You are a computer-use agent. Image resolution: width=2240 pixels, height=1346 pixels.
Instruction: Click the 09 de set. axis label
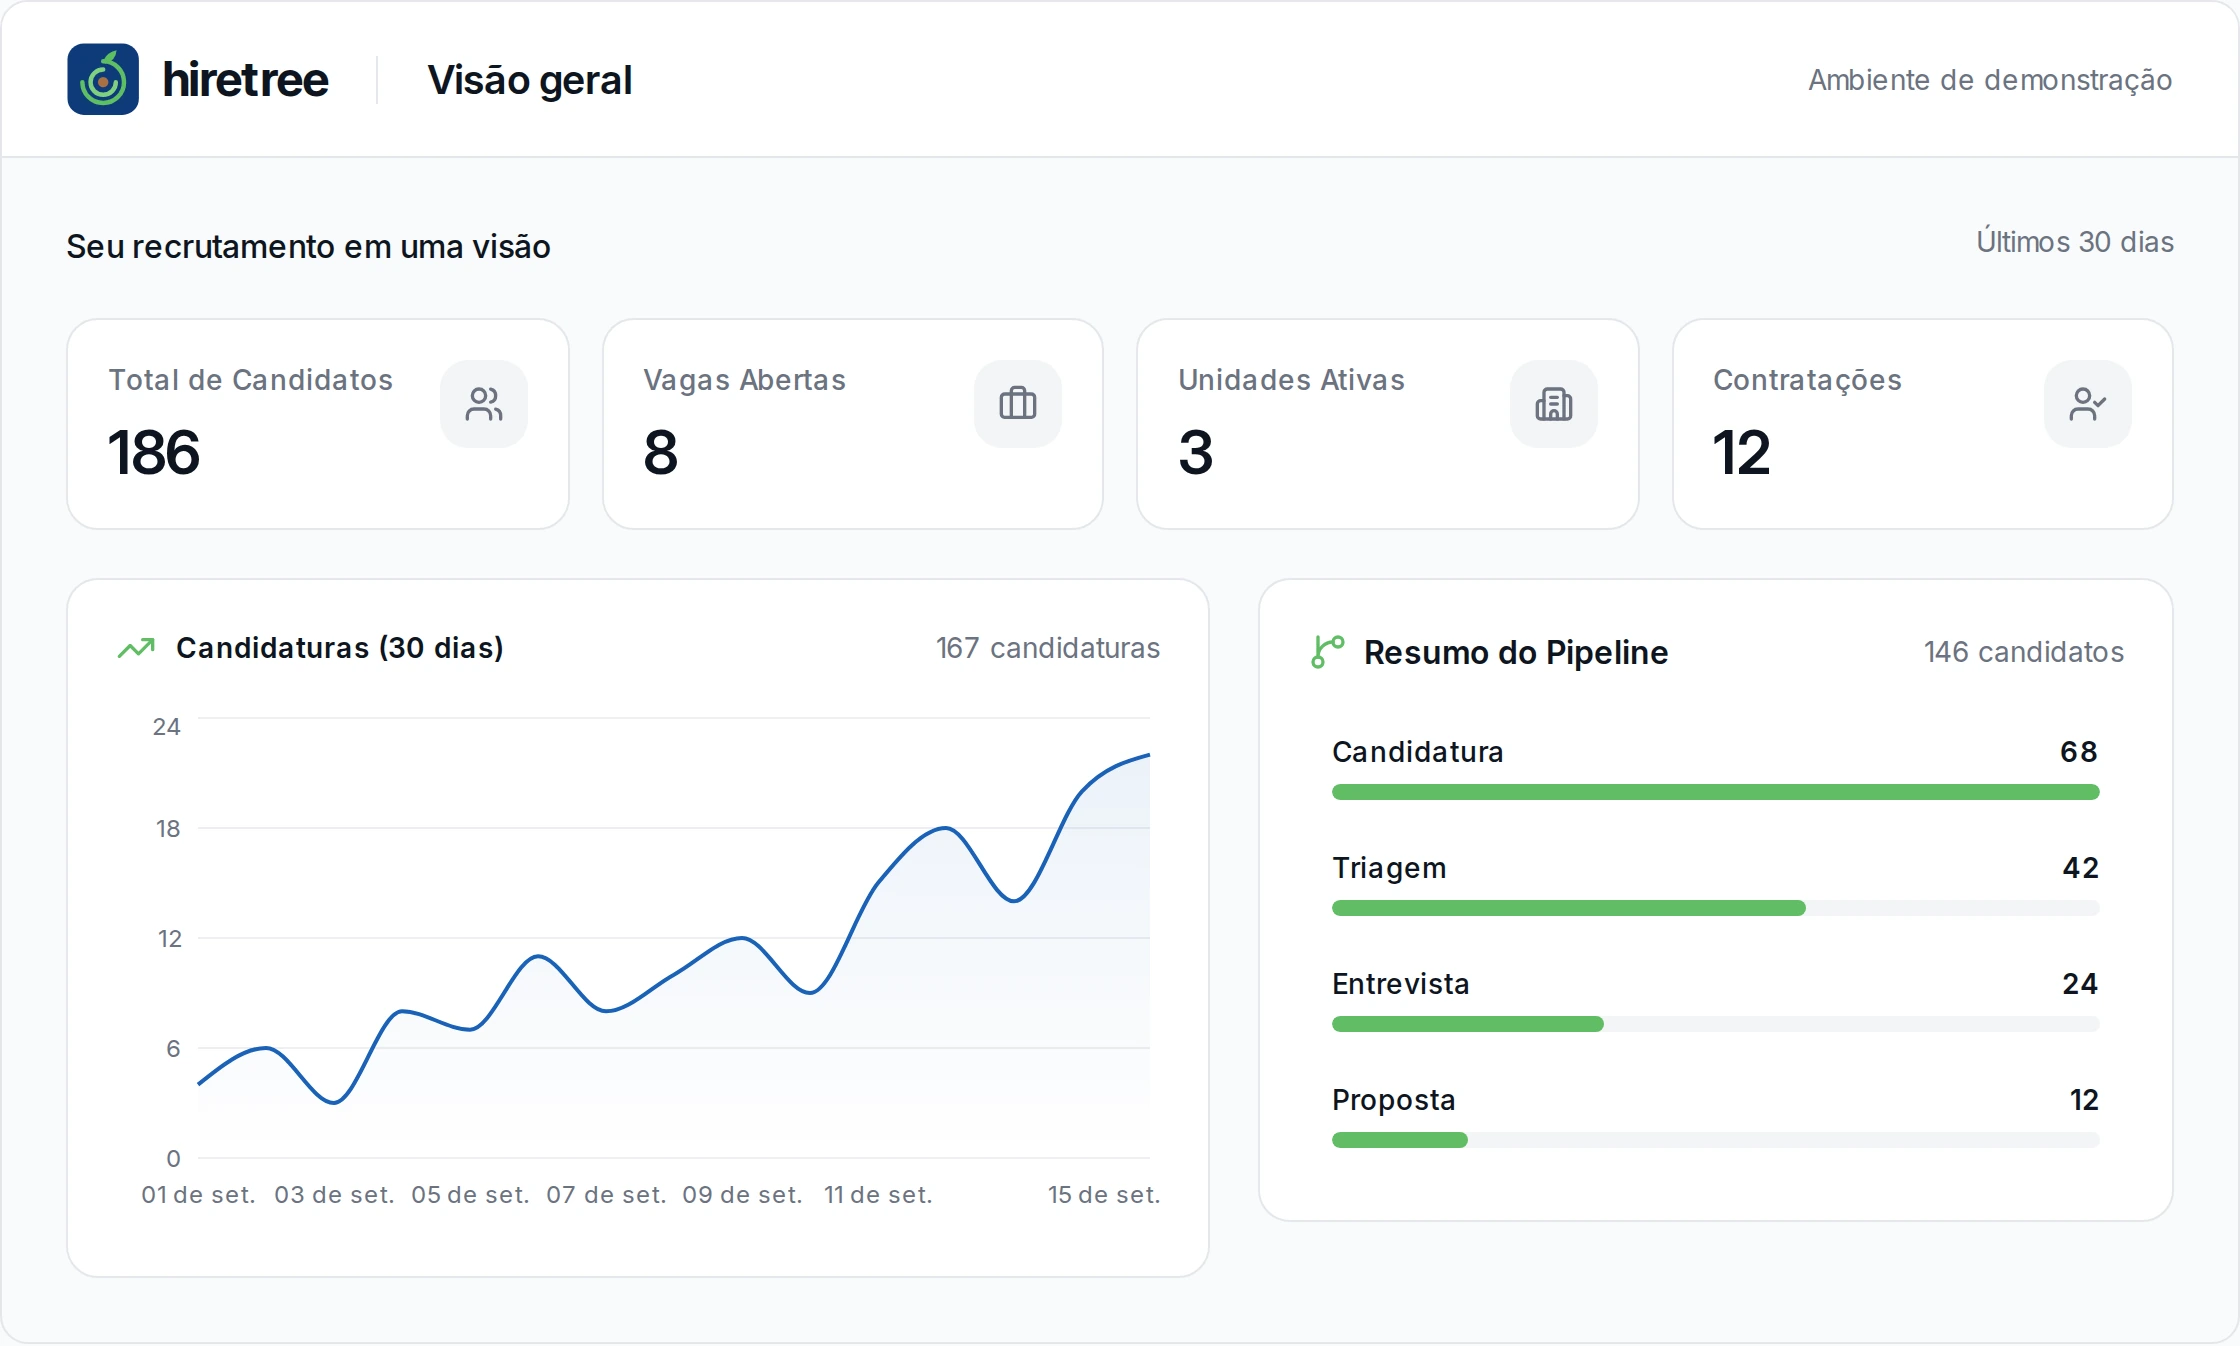point(742,1195)
